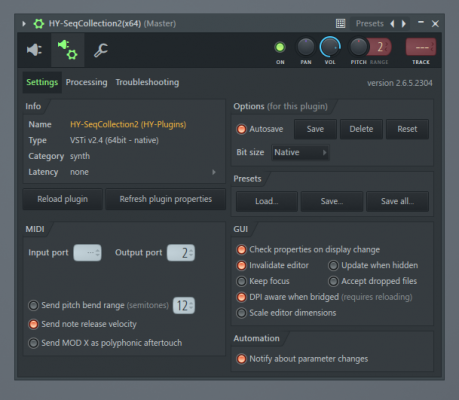
Task: Open the plugin menu arrow in title bar
Action: click(x=24, y=24)
